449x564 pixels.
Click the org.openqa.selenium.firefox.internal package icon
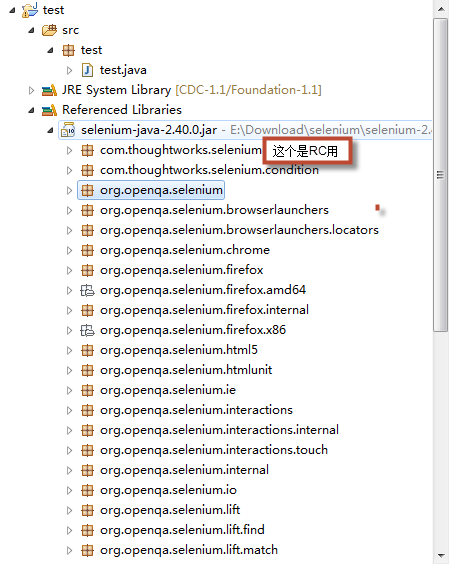point(87,310)
